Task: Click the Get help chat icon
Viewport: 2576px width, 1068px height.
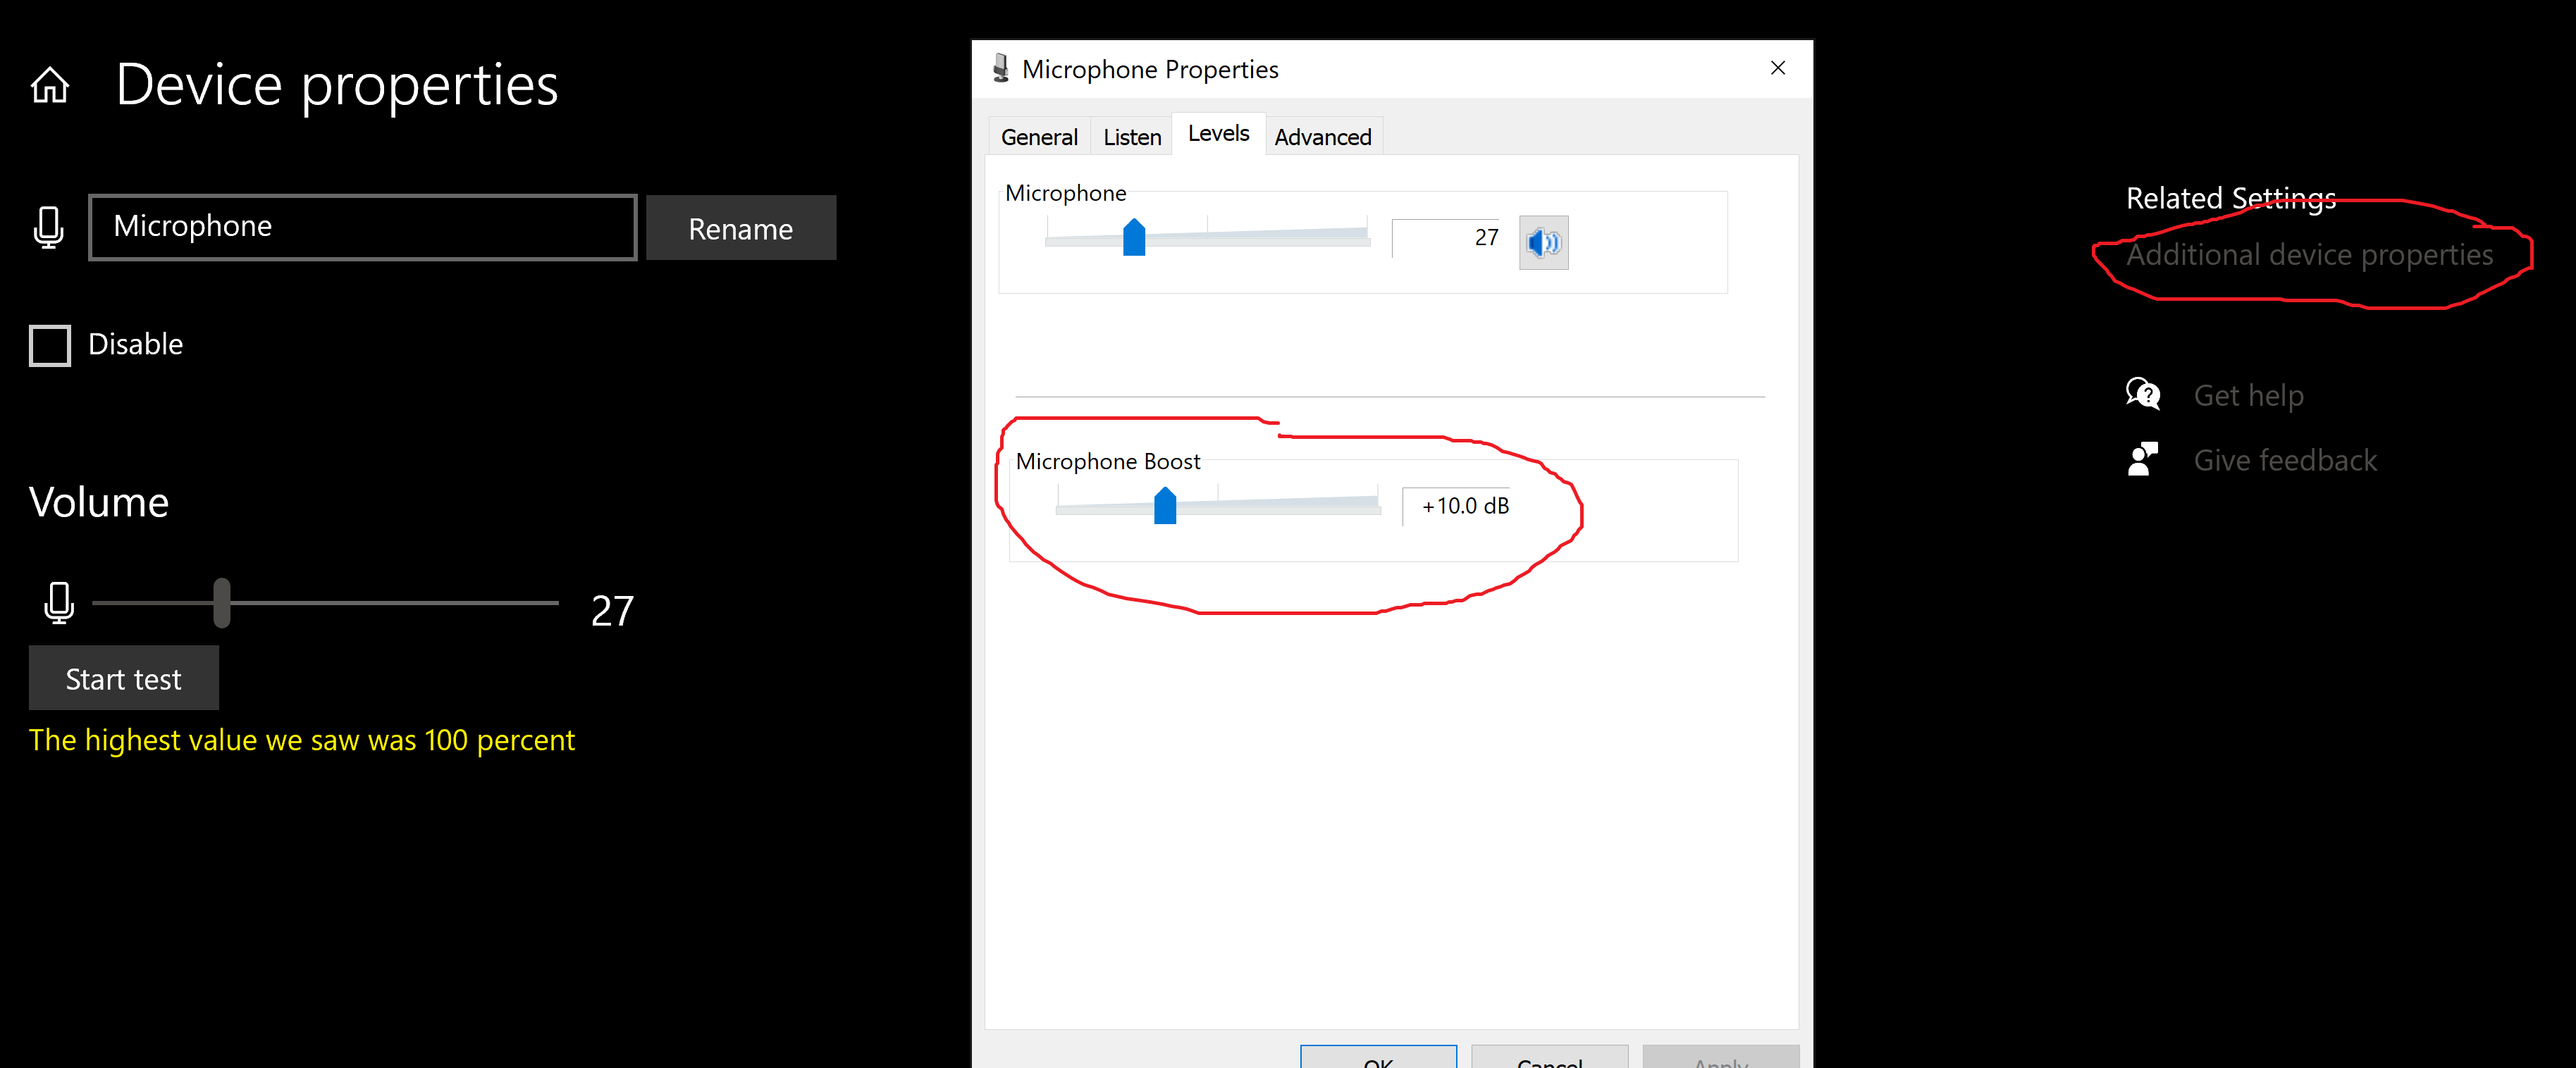Action: pos(2142,394)
